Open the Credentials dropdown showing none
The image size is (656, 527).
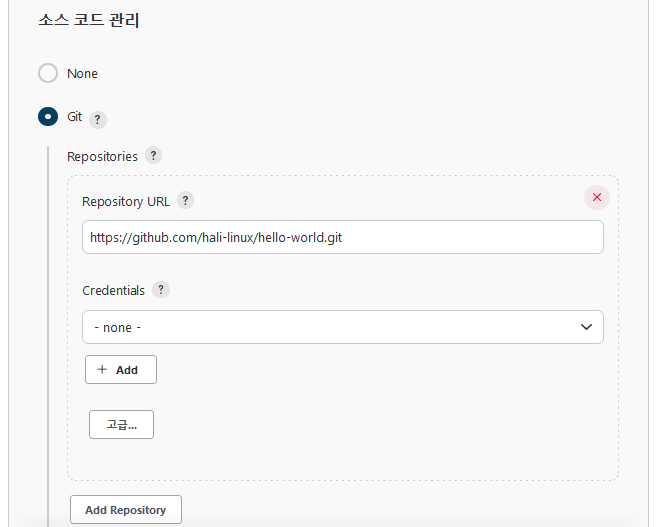343,327
